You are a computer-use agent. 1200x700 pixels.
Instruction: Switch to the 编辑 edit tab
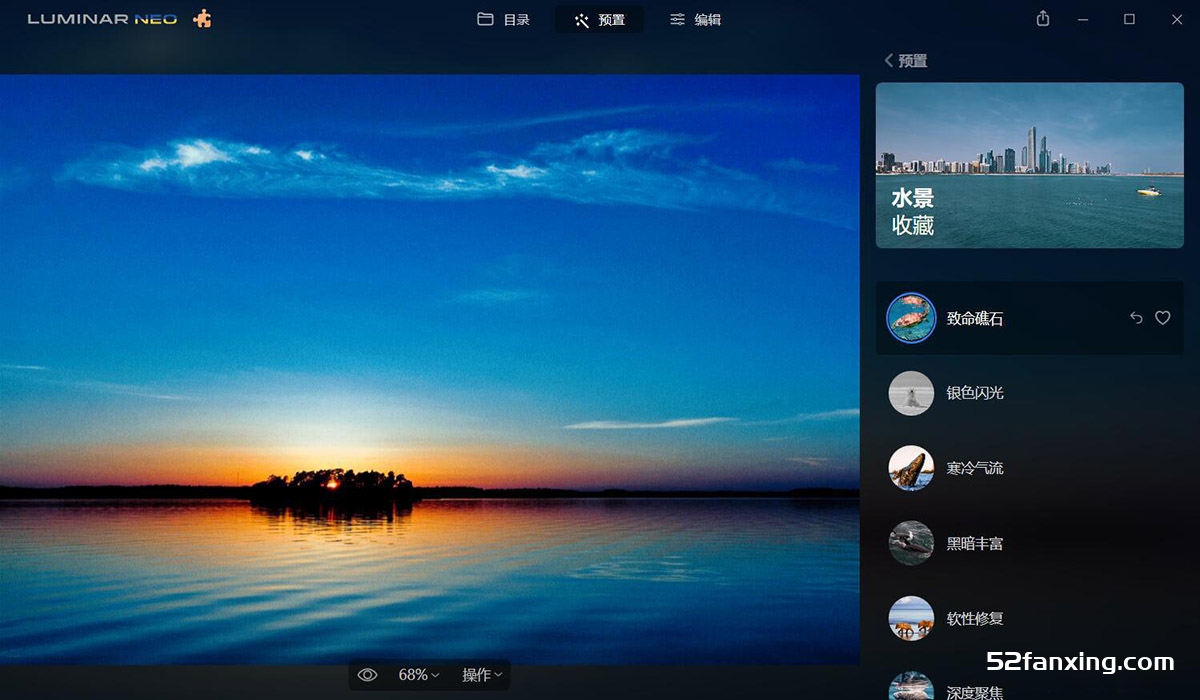pyautogui.click(x=695, y=19)
